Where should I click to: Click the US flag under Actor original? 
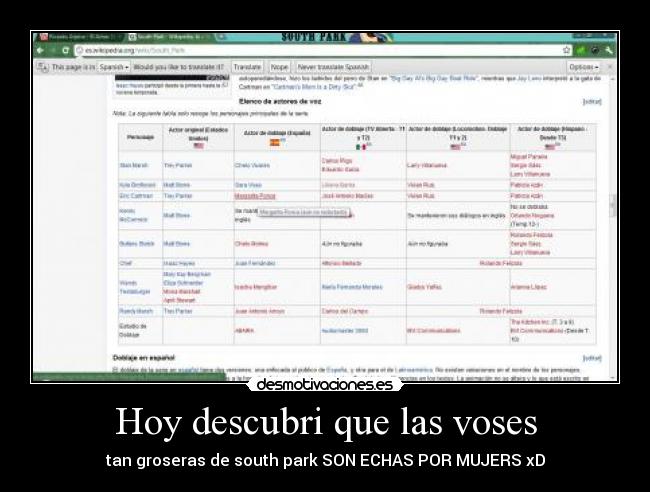coord(199,146)
